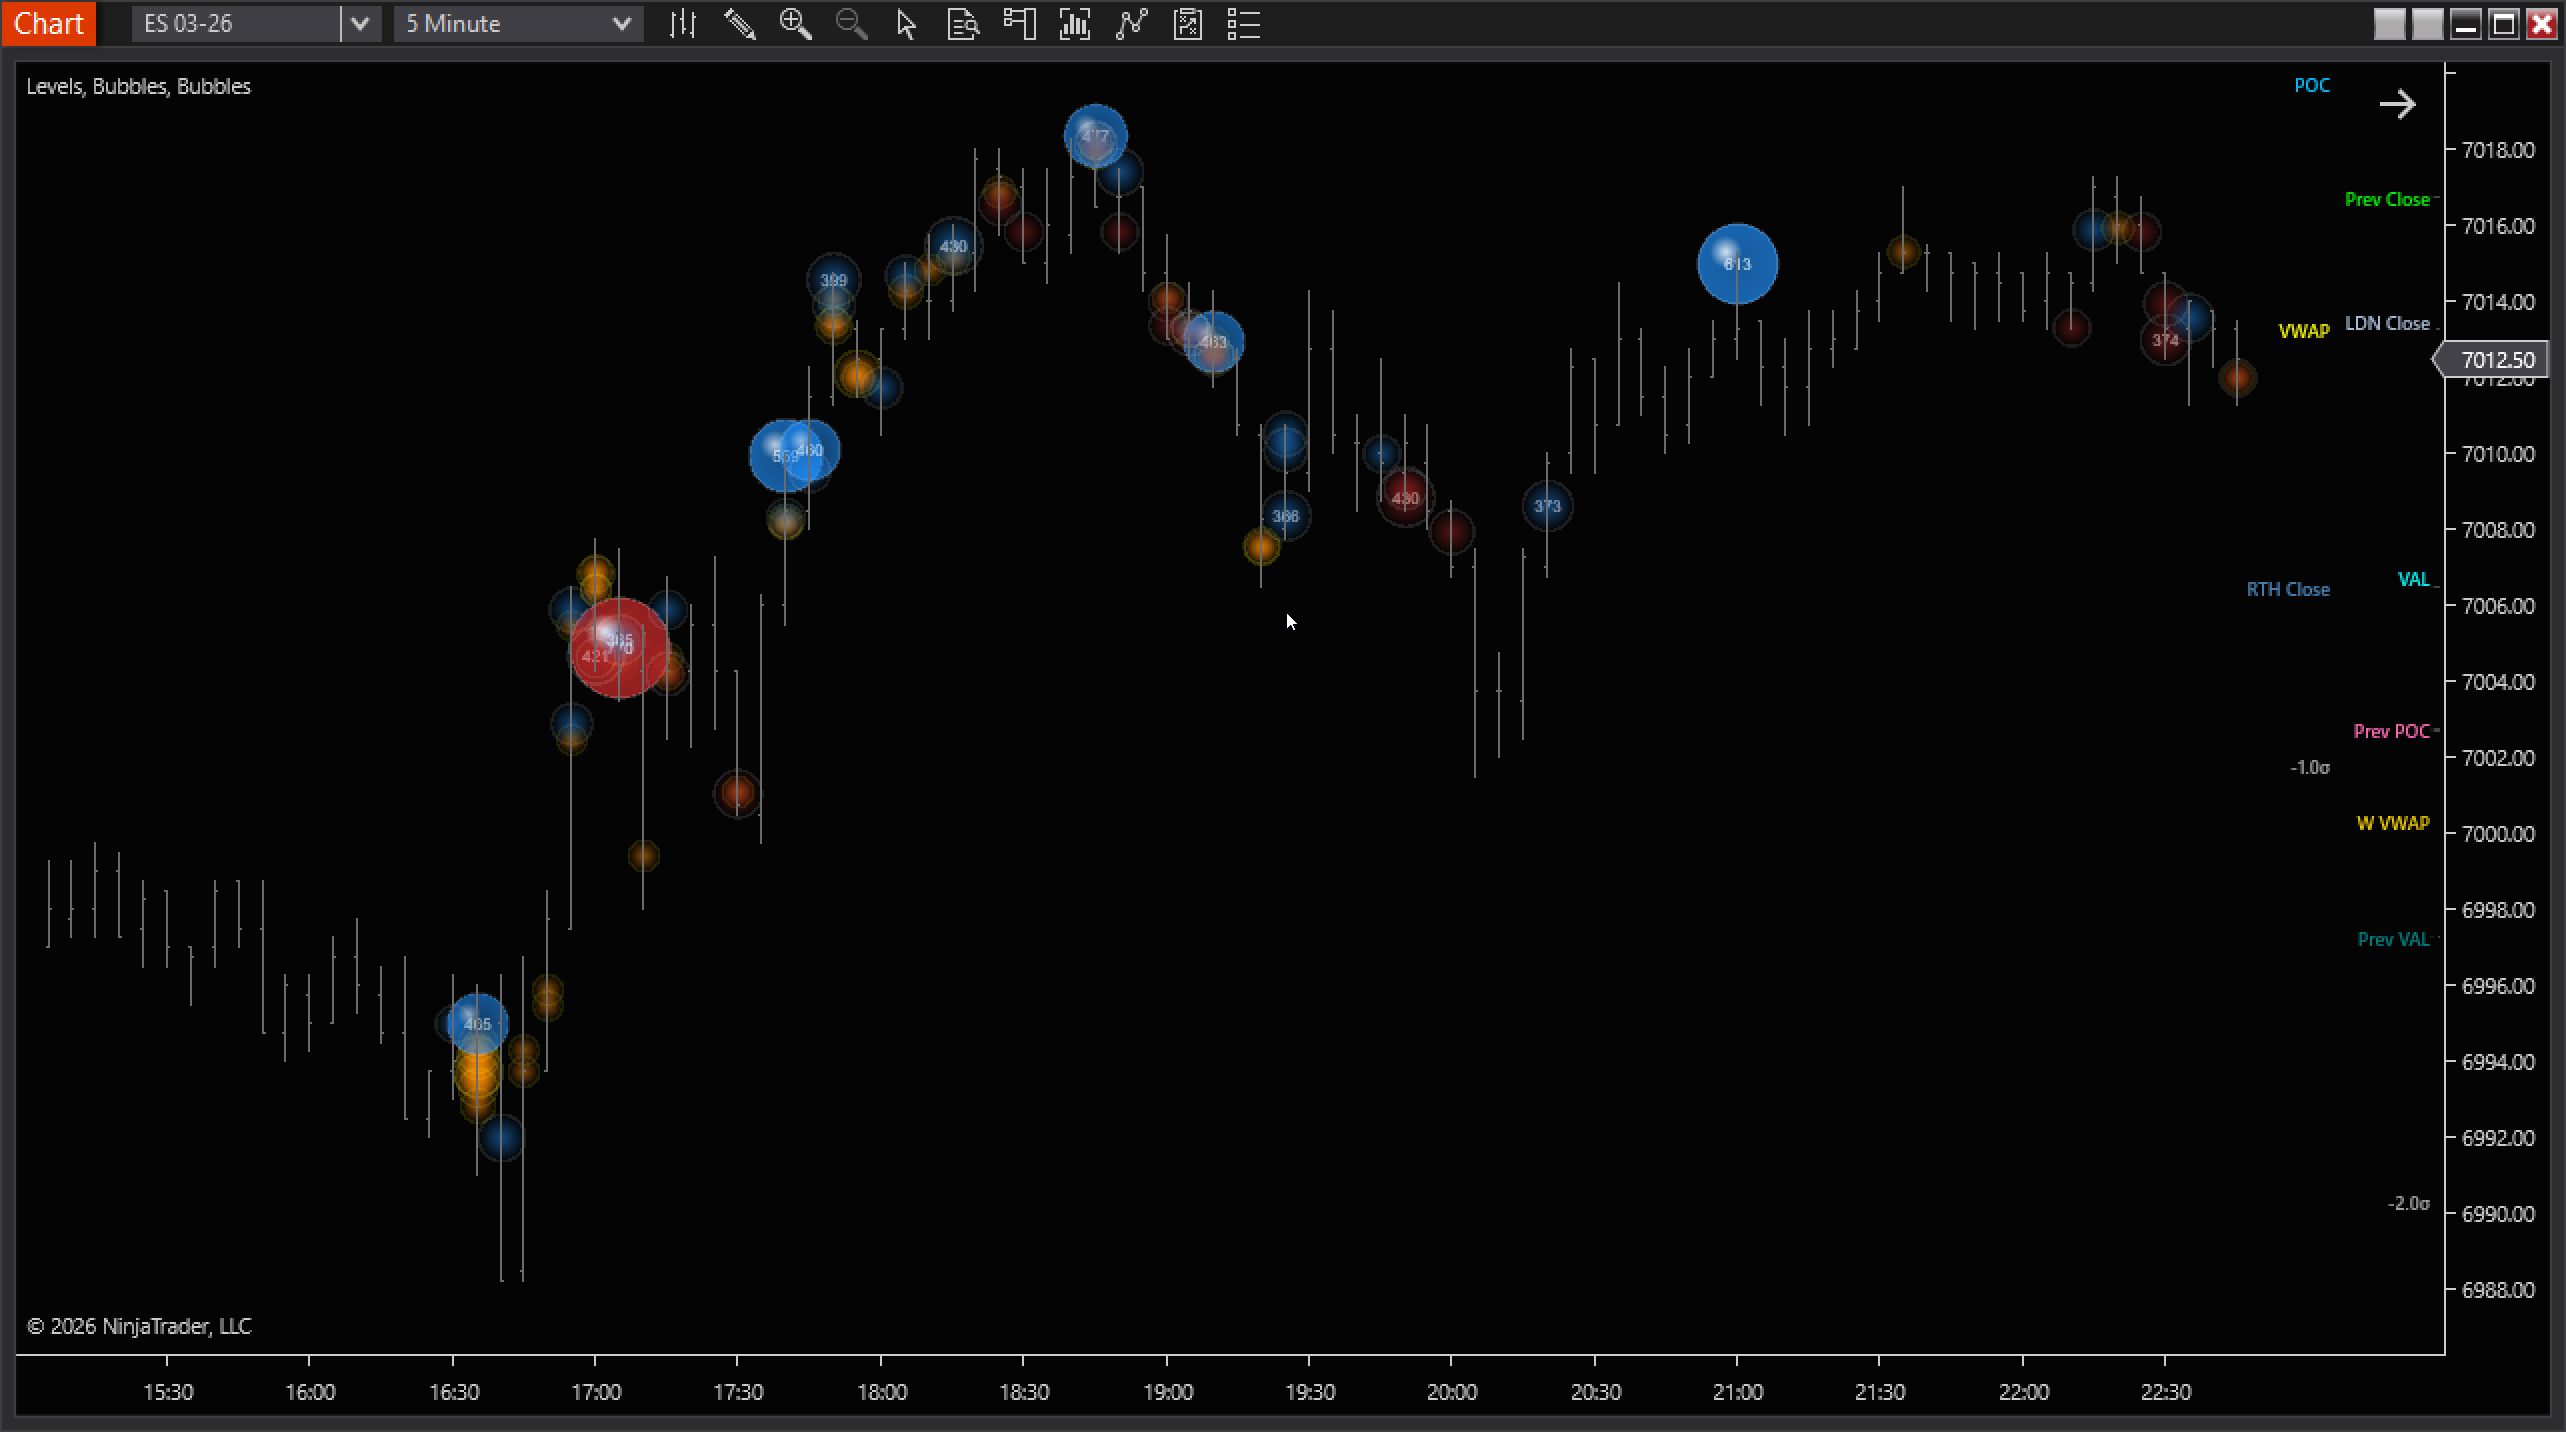Screen dimensions: 2566x1432
Task: Click the zoom in magnifier
Action: (796, 24)
